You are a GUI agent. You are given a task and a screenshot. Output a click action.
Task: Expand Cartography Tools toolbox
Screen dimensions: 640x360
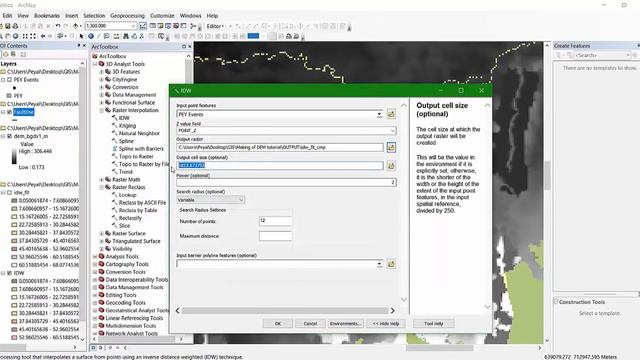(x=95, y=264)
